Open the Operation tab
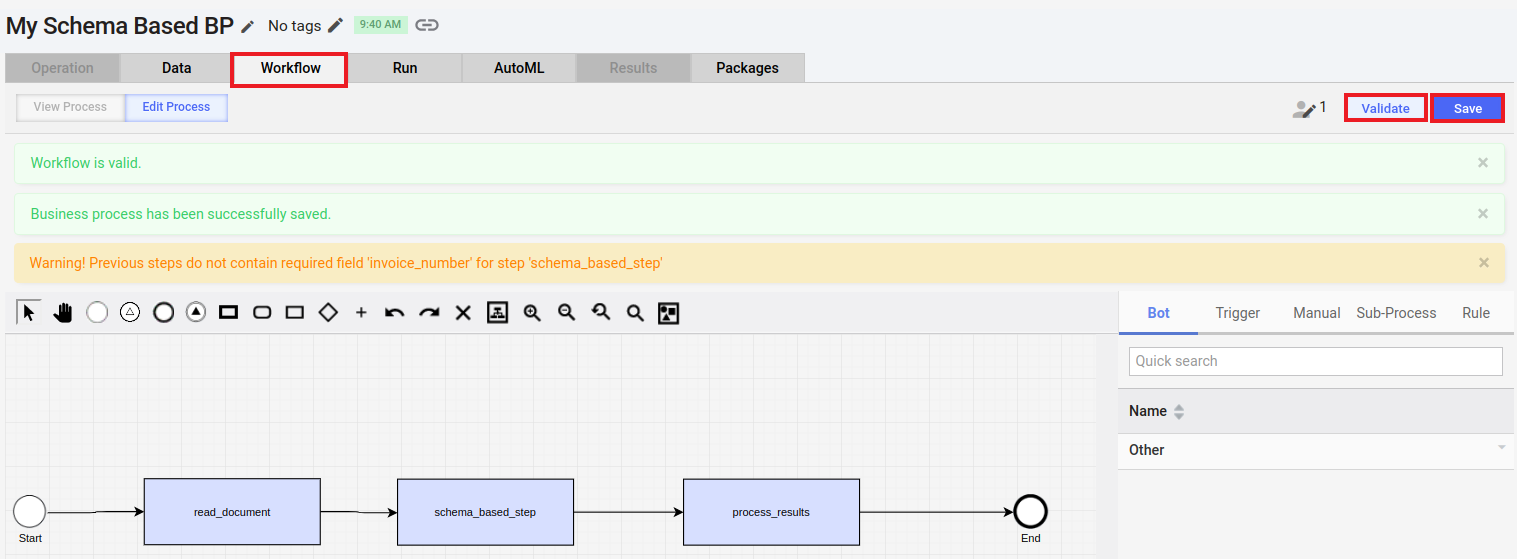 tap(62, 68)
